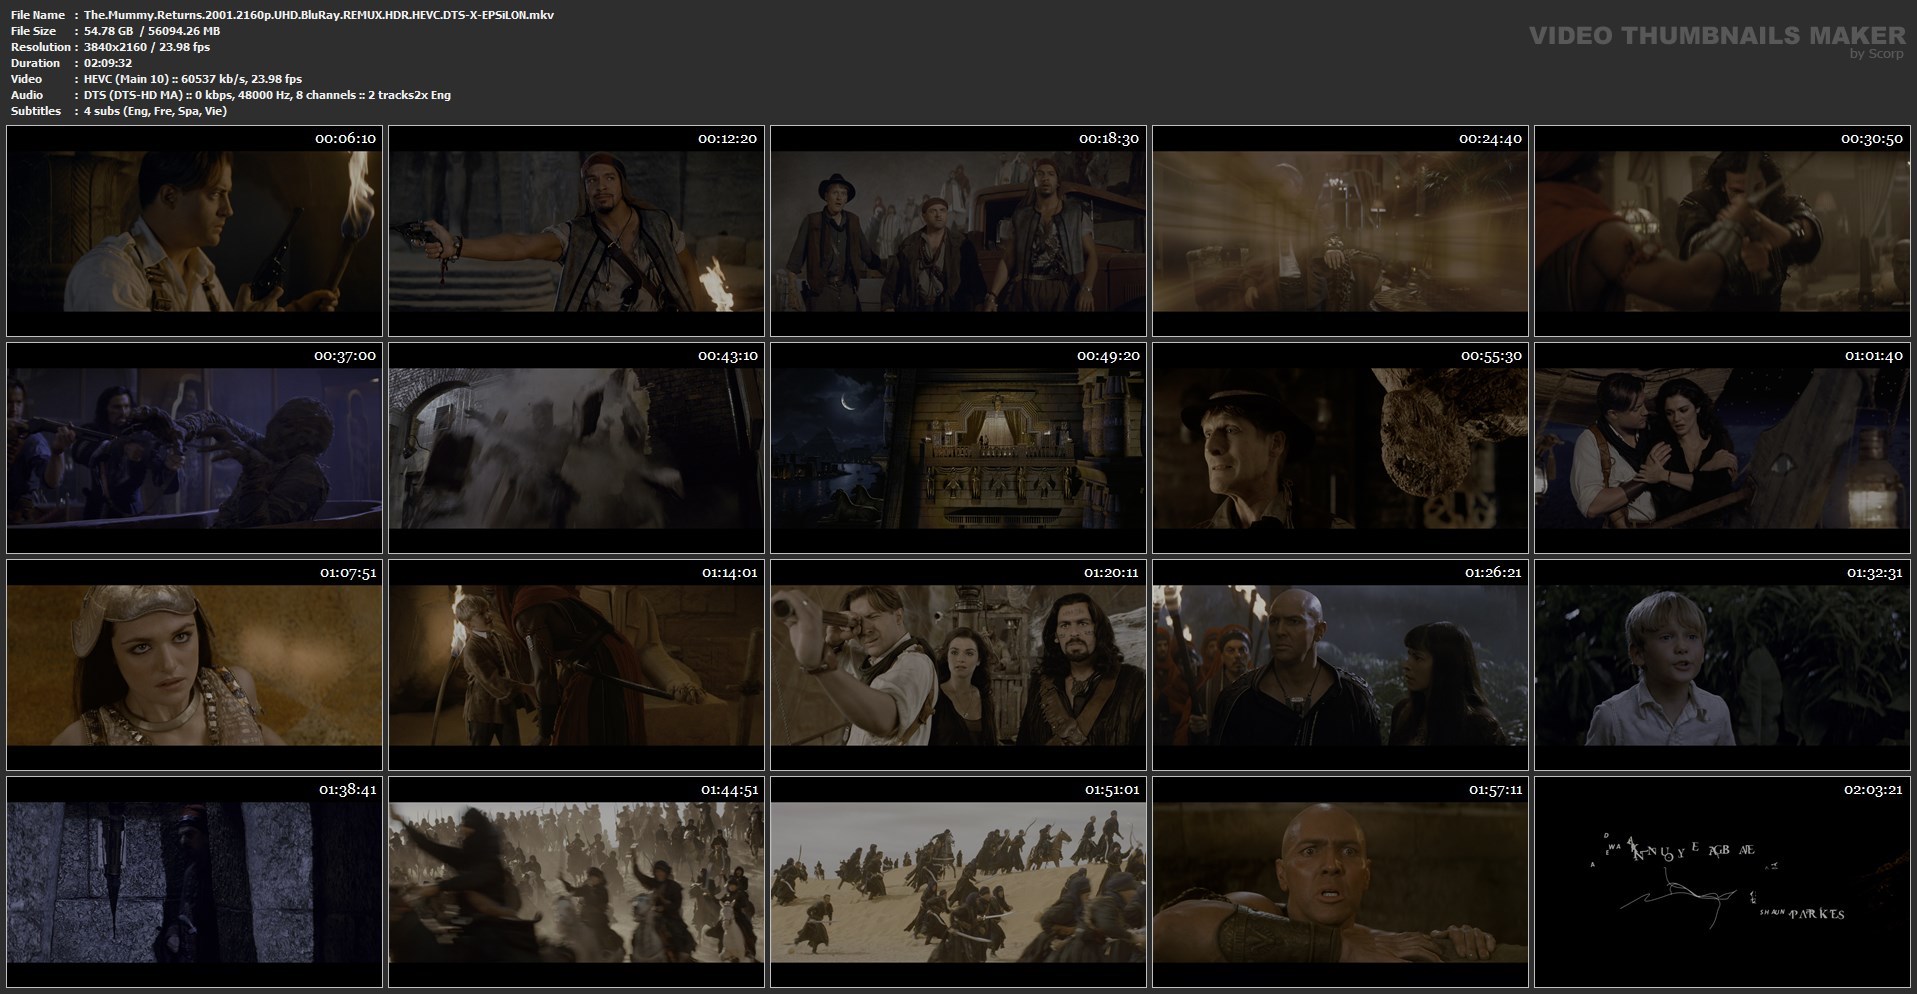The height and width of the screenshot is (994, 1917).
Task: Open the thumbnail stamped 00:37:00
Action: 194,448
